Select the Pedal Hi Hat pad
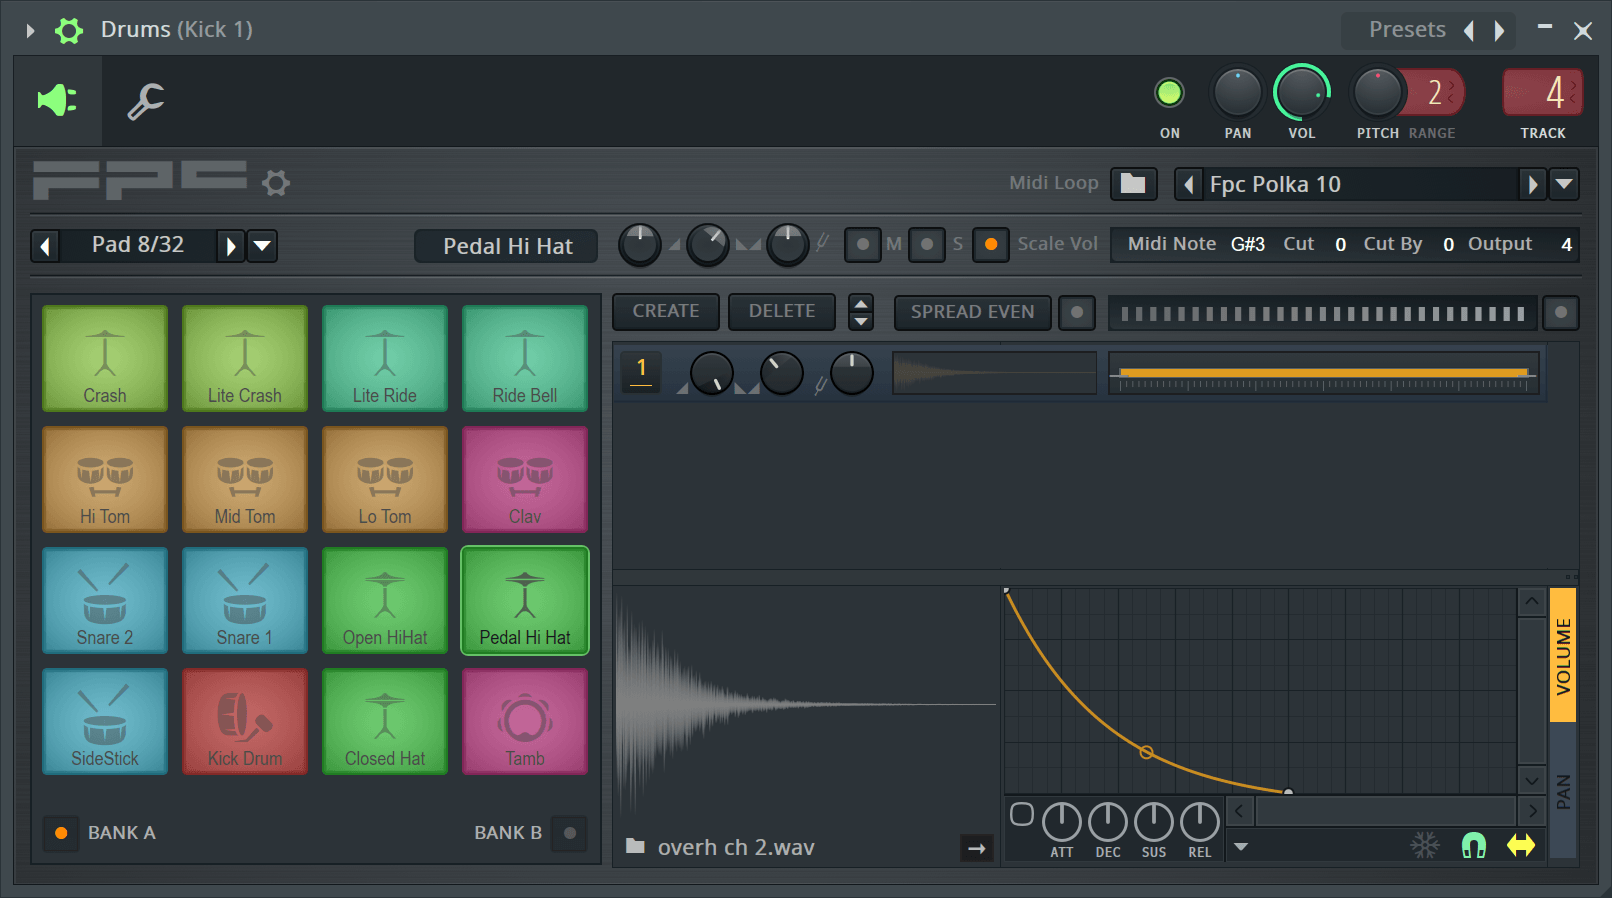Screen dimensions: 1612x898 point(525,600)
